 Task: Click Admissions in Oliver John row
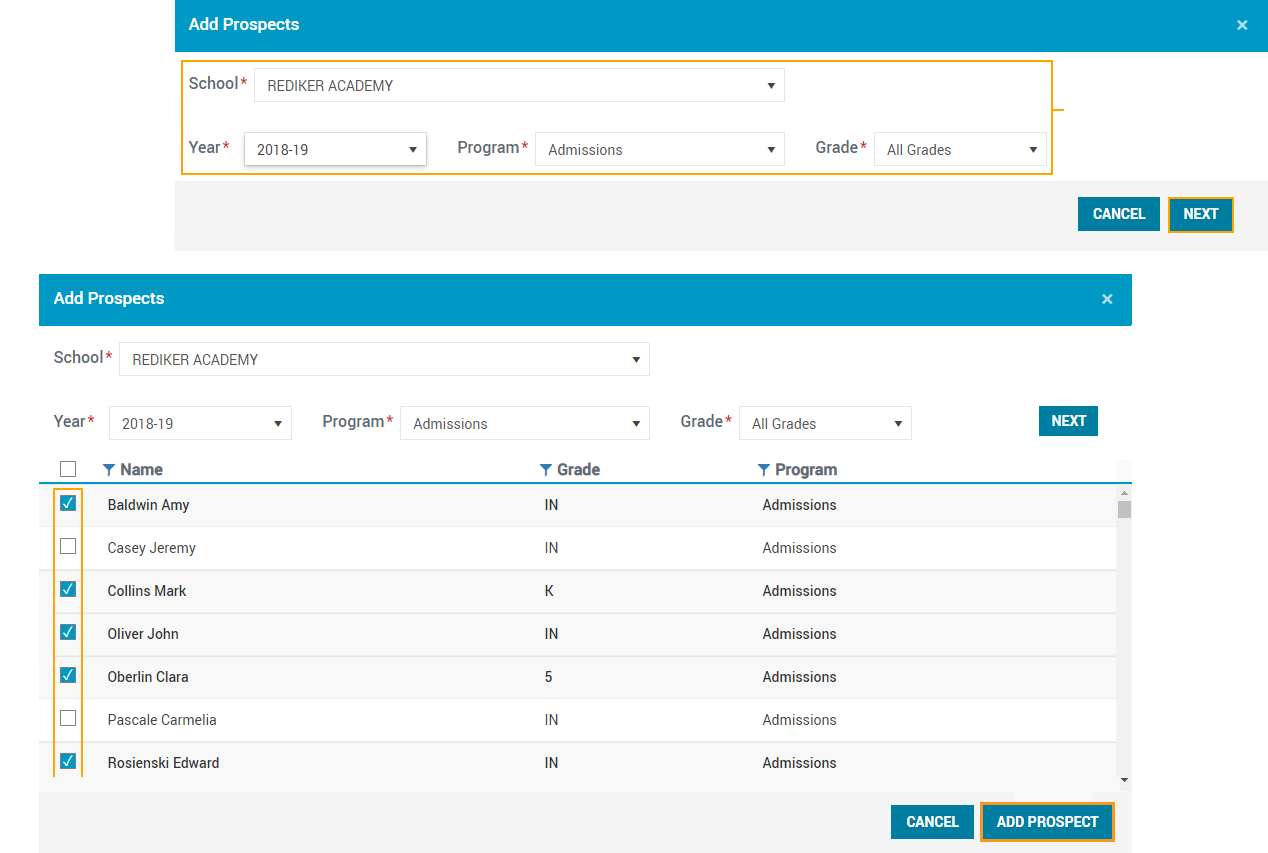click(x=799, y=634)
